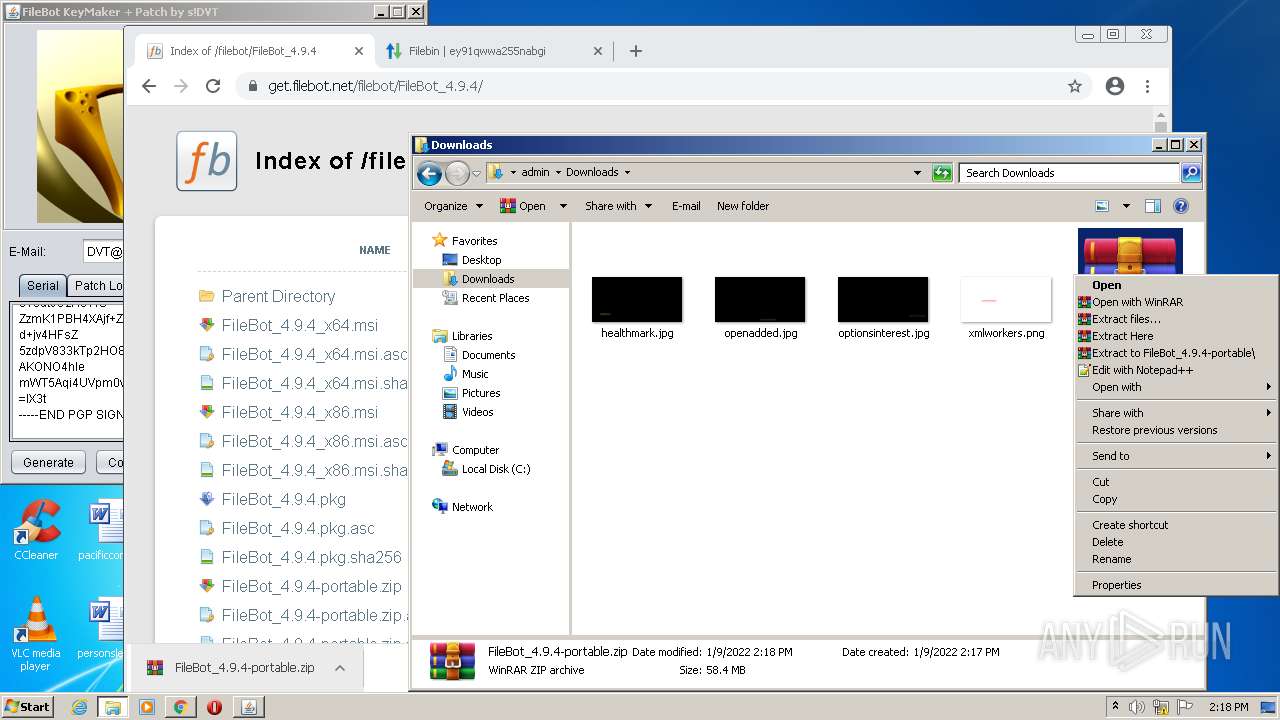
Task: Expand download item options chevron
Action: pyautogui.click(x=340, y=668)
